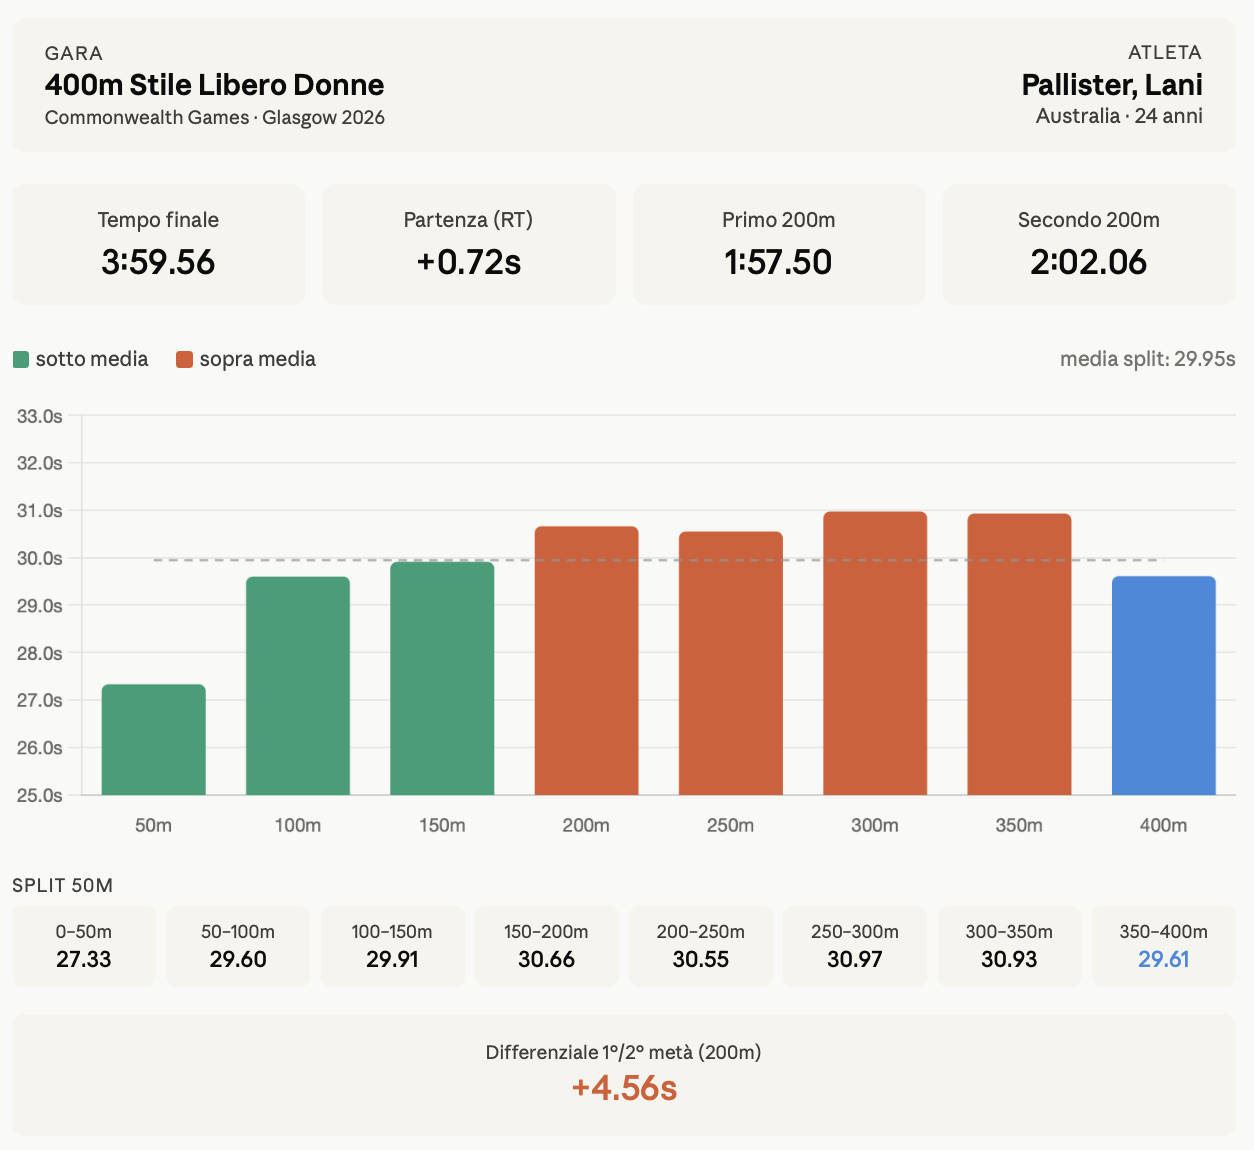Screen dimensions: 1254x1150
Task: Click the '33.0s' y-axis label
Action: [x=40, y=416]
